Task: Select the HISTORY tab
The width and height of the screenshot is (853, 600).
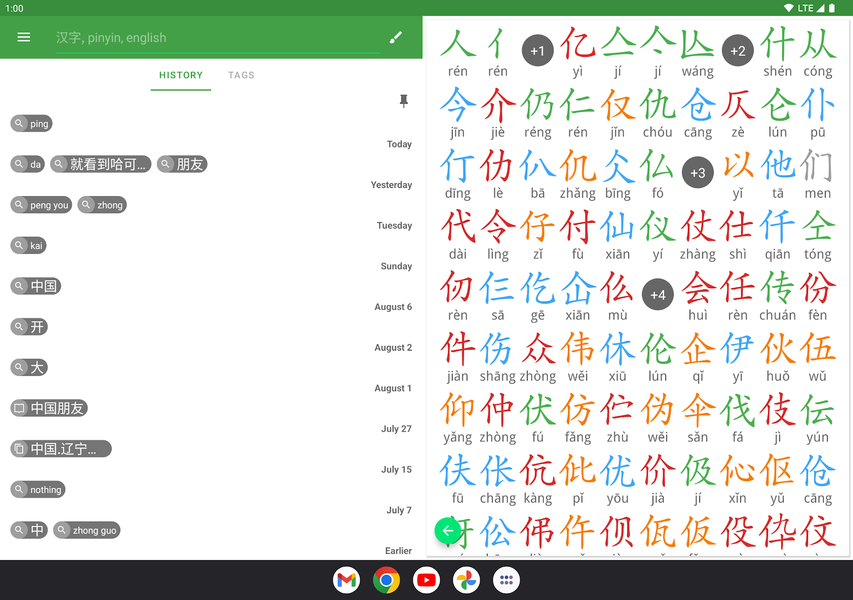Action: (x=180, y=75)
